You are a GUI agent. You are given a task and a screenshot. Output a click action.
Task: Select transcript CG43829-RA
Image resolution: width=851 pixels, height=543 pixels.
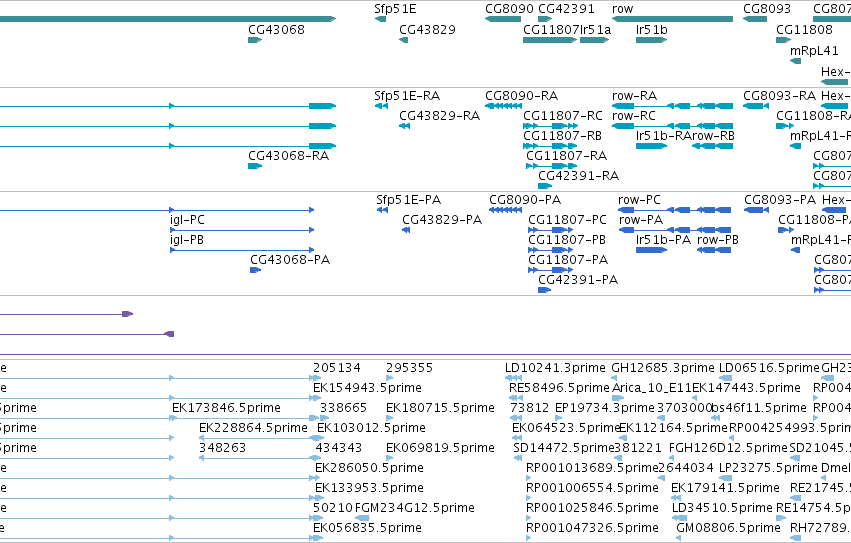coord(440,116)
